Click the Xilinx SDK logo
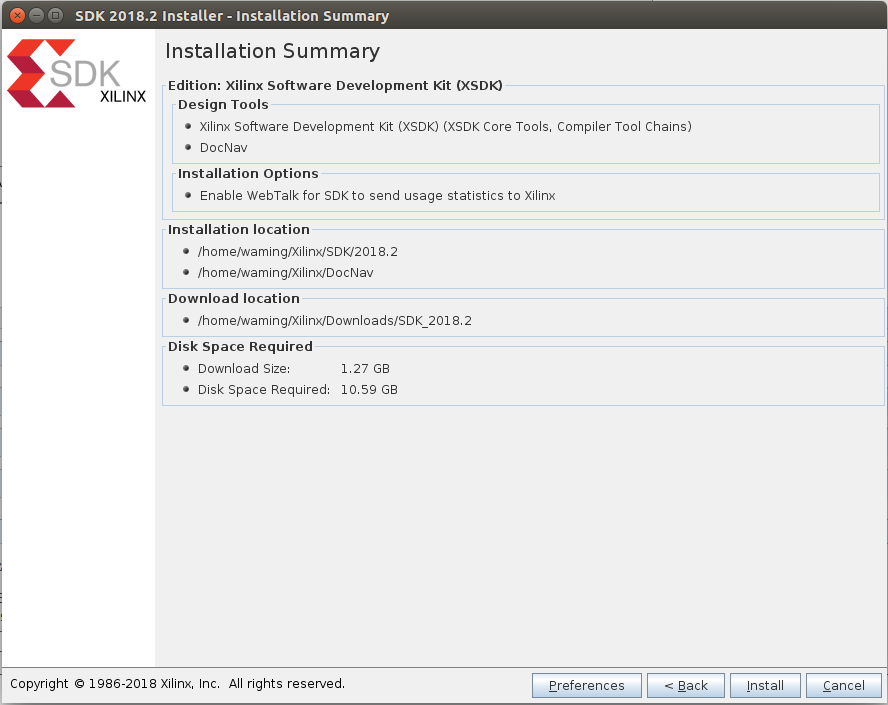The width and height of the screenshot is (888, 705). pyautogui.click(x=76, y=72)
